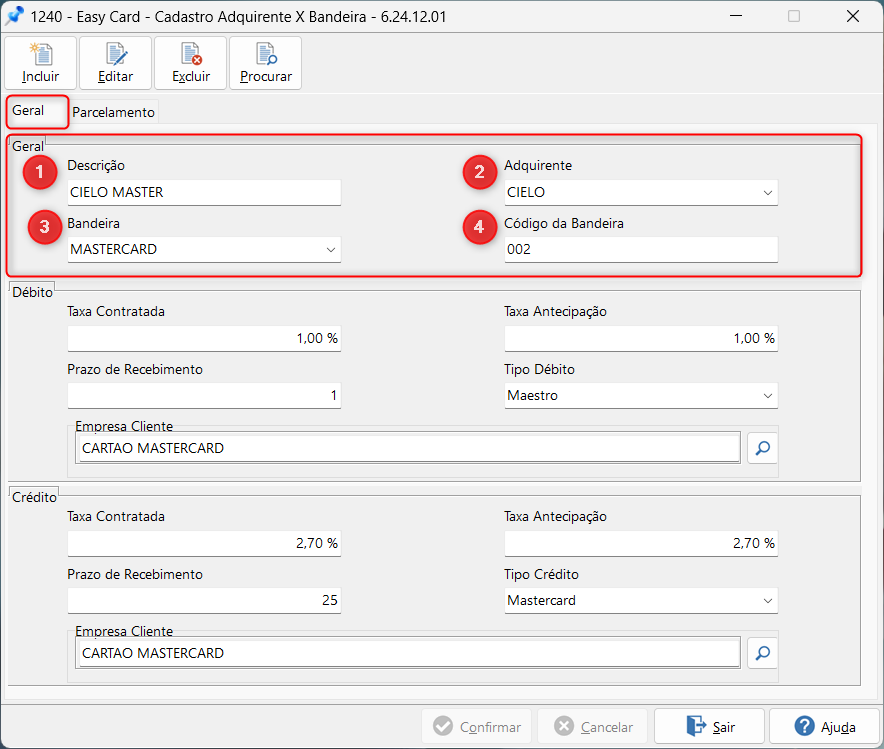Open the Tipo Crédito dropdown showing Mastercard
The width and height of the screenshot is (884, 749).
click(x=641, y=600)
